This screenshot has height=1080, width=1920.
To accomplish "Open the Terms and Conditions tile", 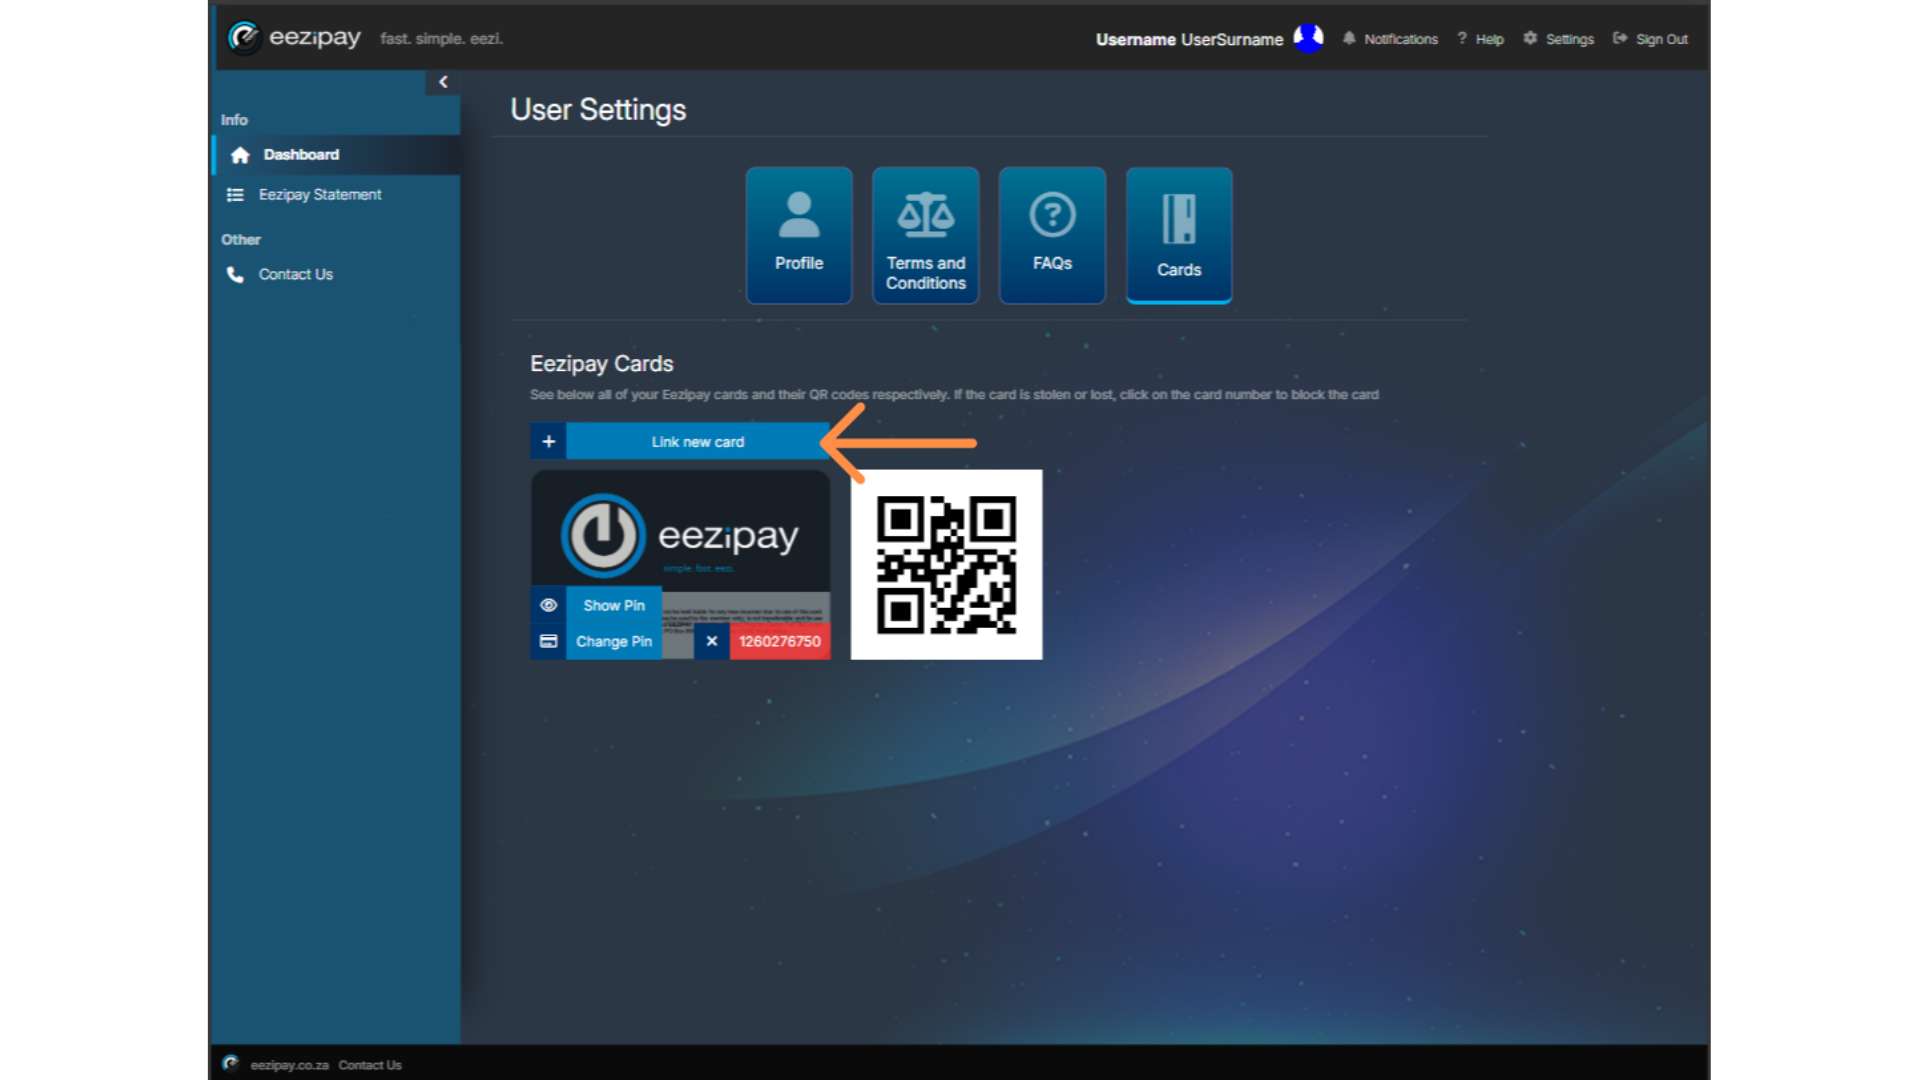I will 926,235.
